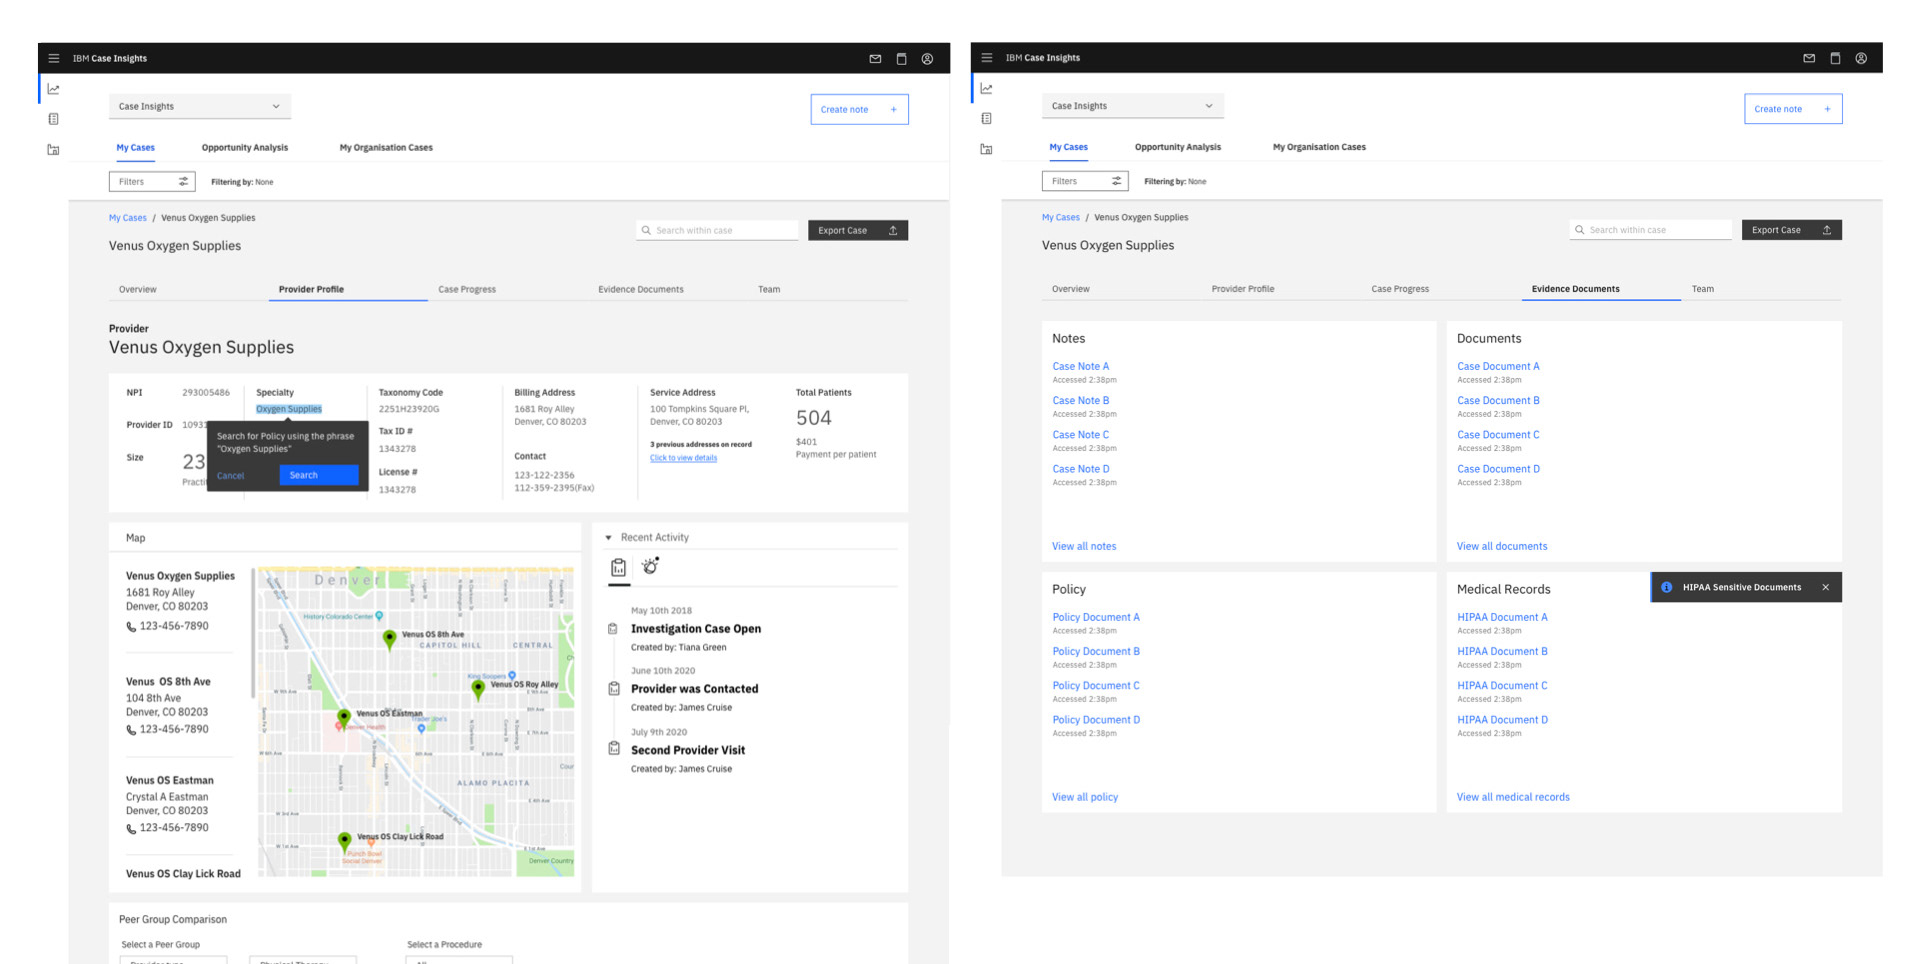1920x964 pixels.
Task: Select analytics chart icon in left sidebar
Action: coord(54,89)
